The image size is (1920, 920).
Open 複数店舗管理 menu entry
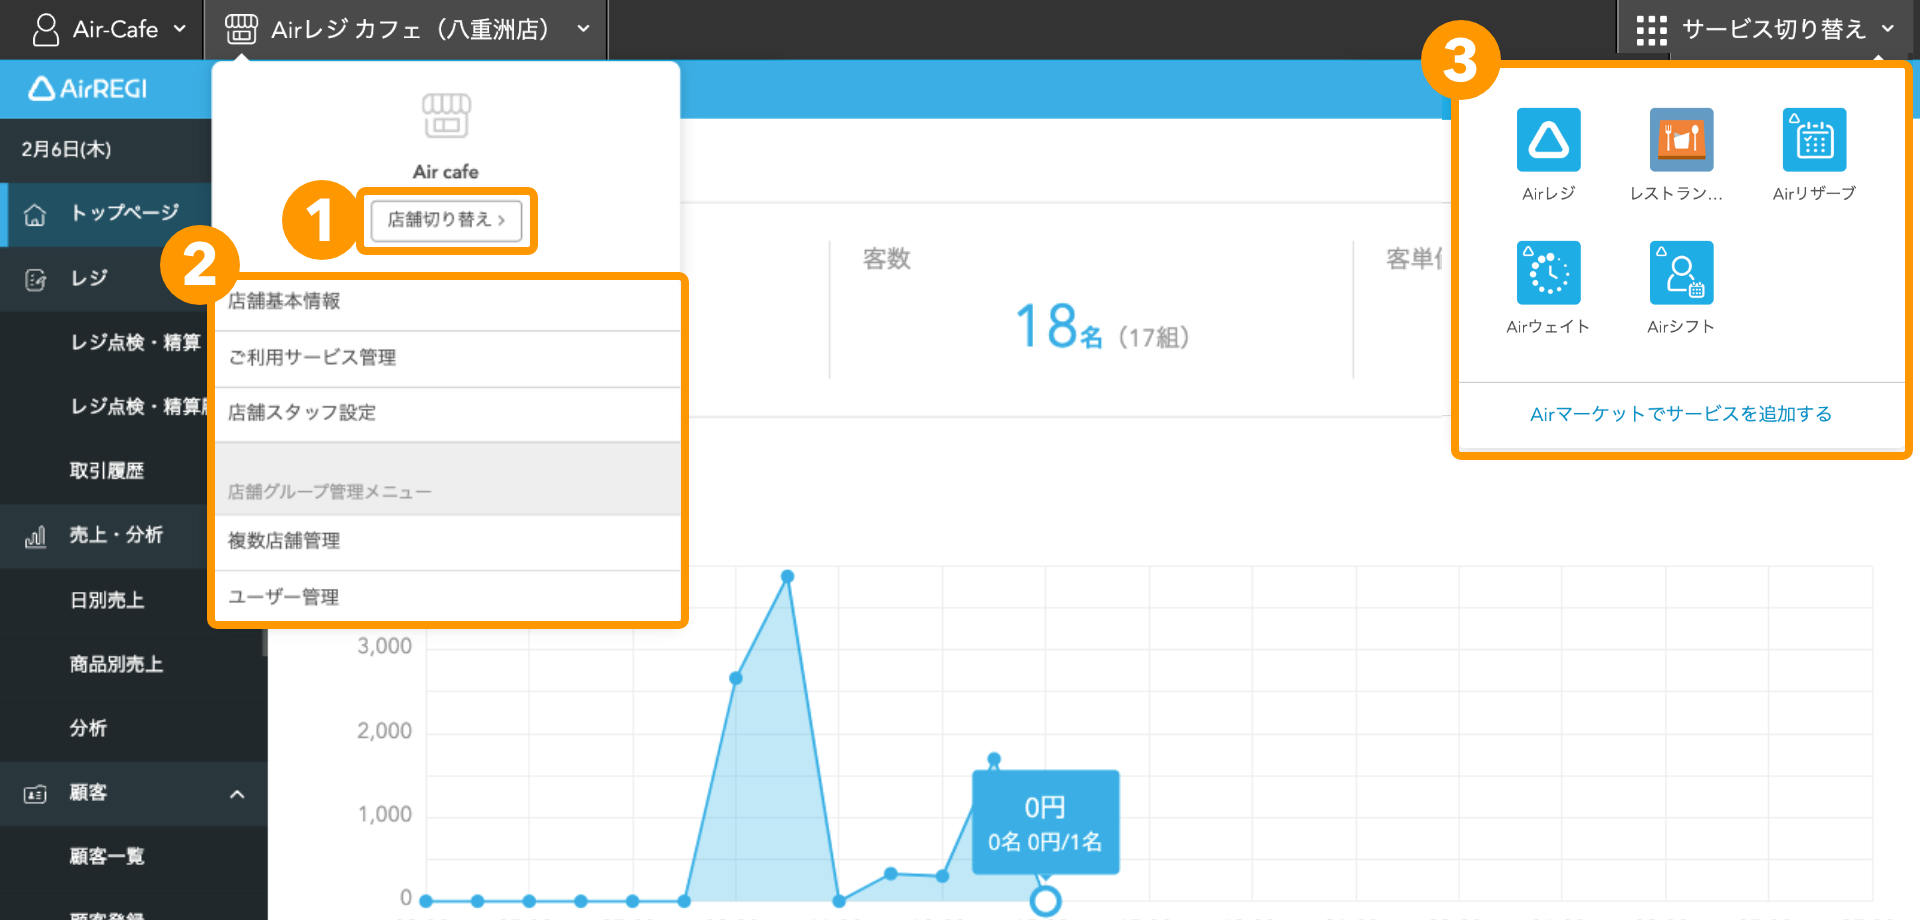tap(448, 541)
